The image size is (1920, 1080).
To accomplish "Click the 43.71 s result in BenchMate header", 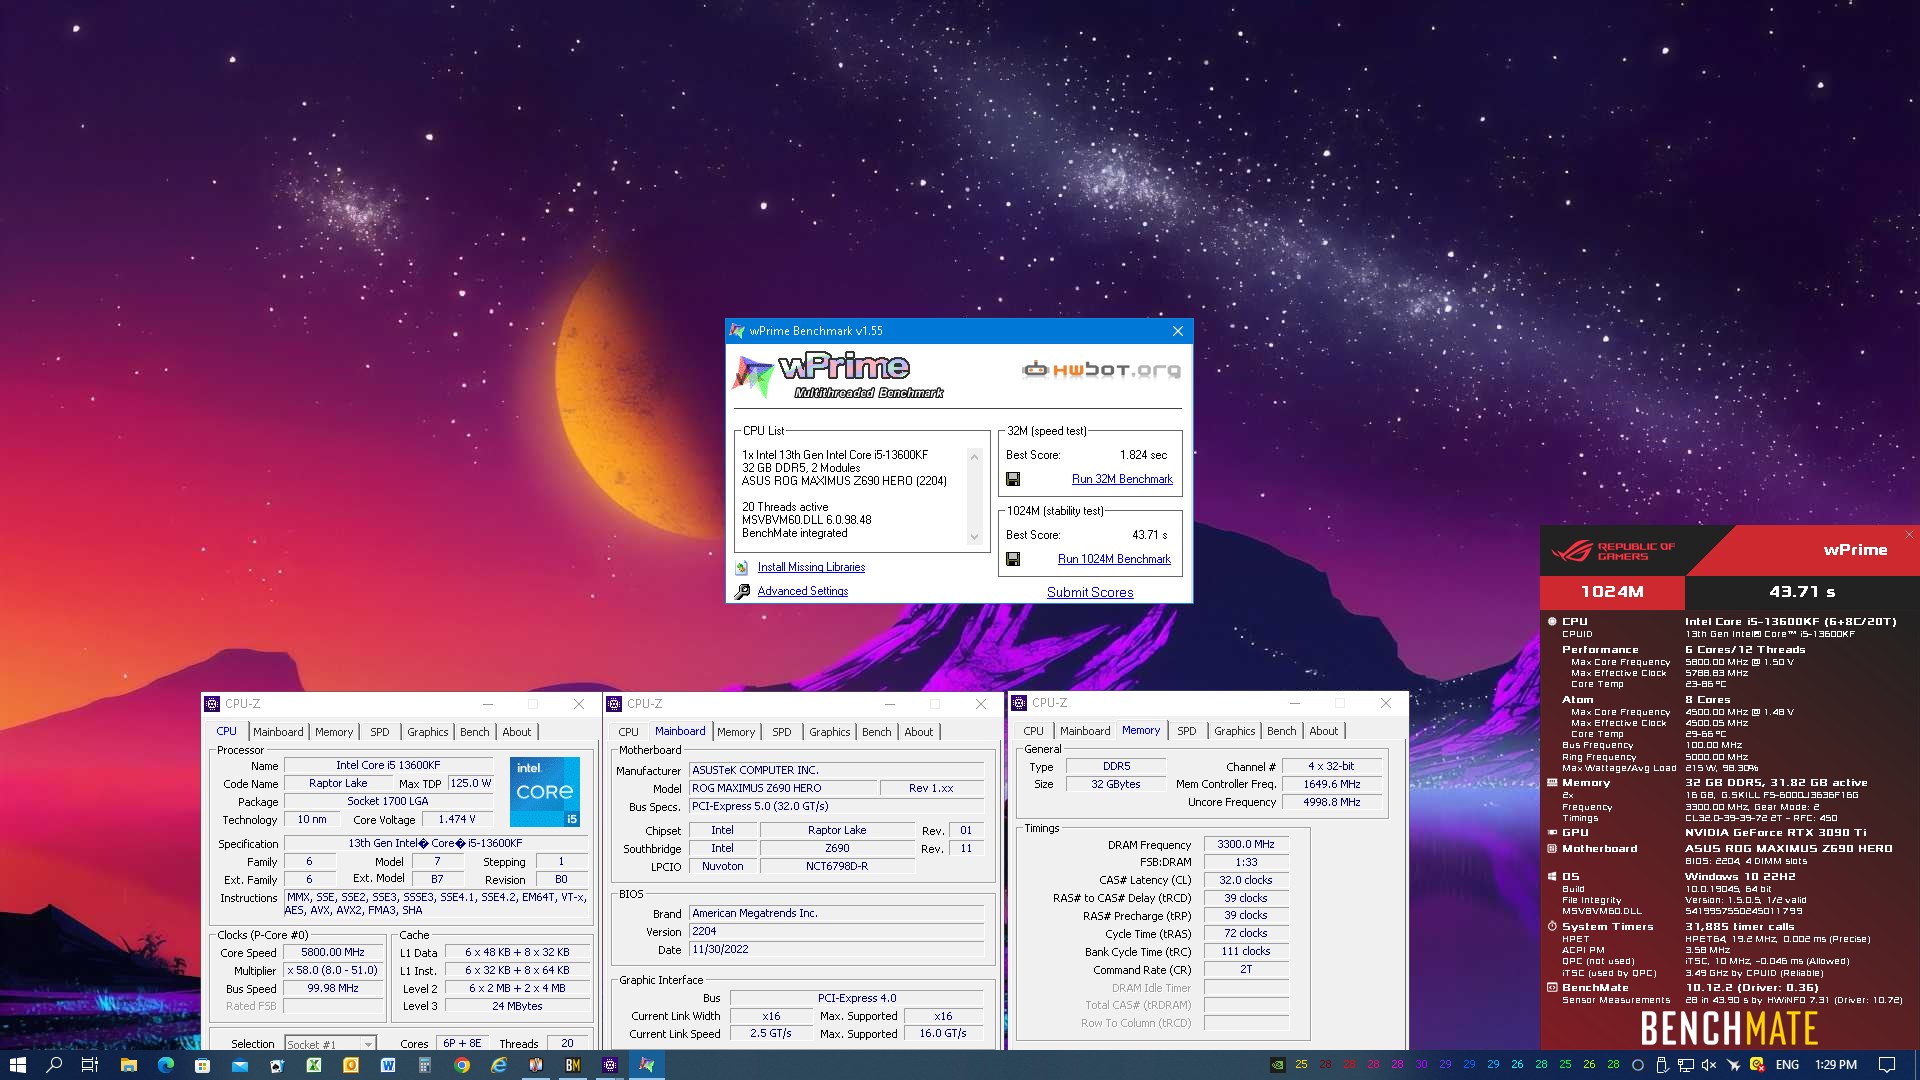I will pos(1802,591).
